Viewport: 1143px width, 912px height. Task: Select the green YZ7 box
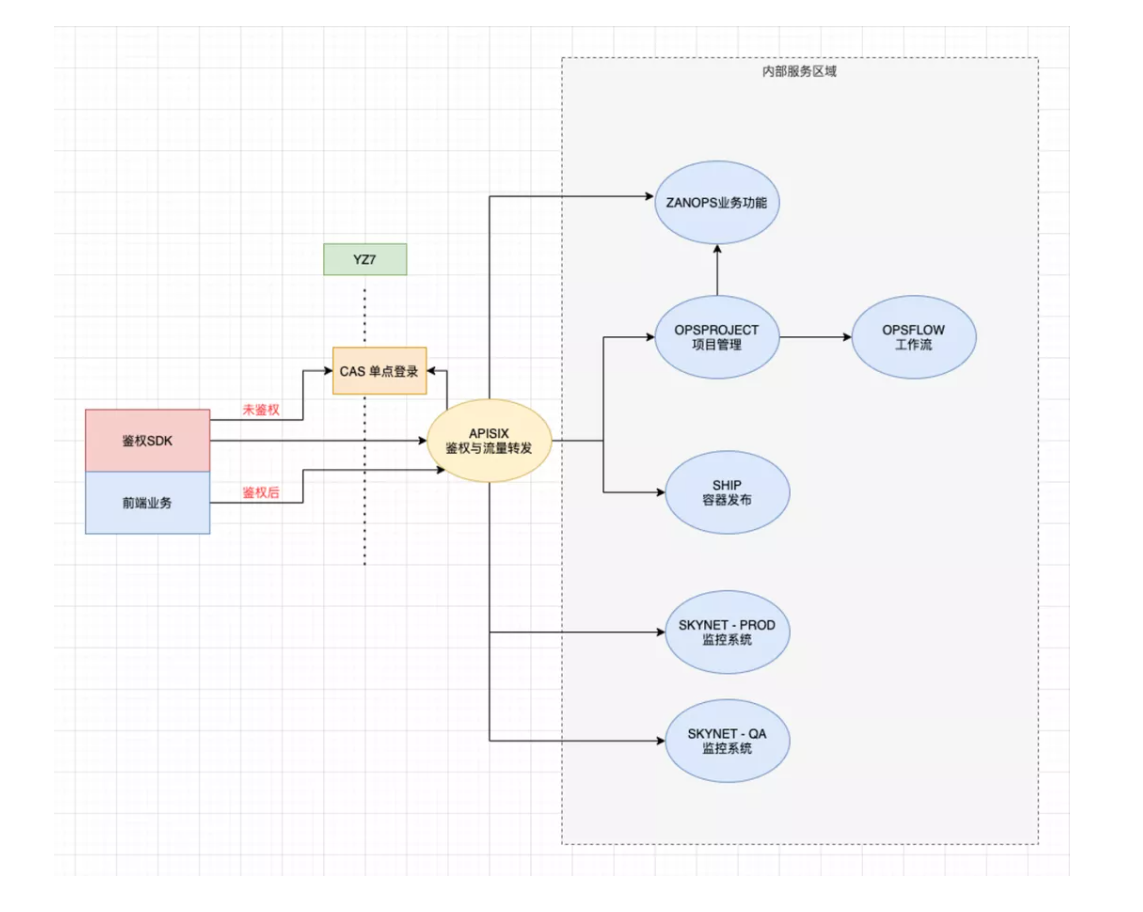coord(365,260)
